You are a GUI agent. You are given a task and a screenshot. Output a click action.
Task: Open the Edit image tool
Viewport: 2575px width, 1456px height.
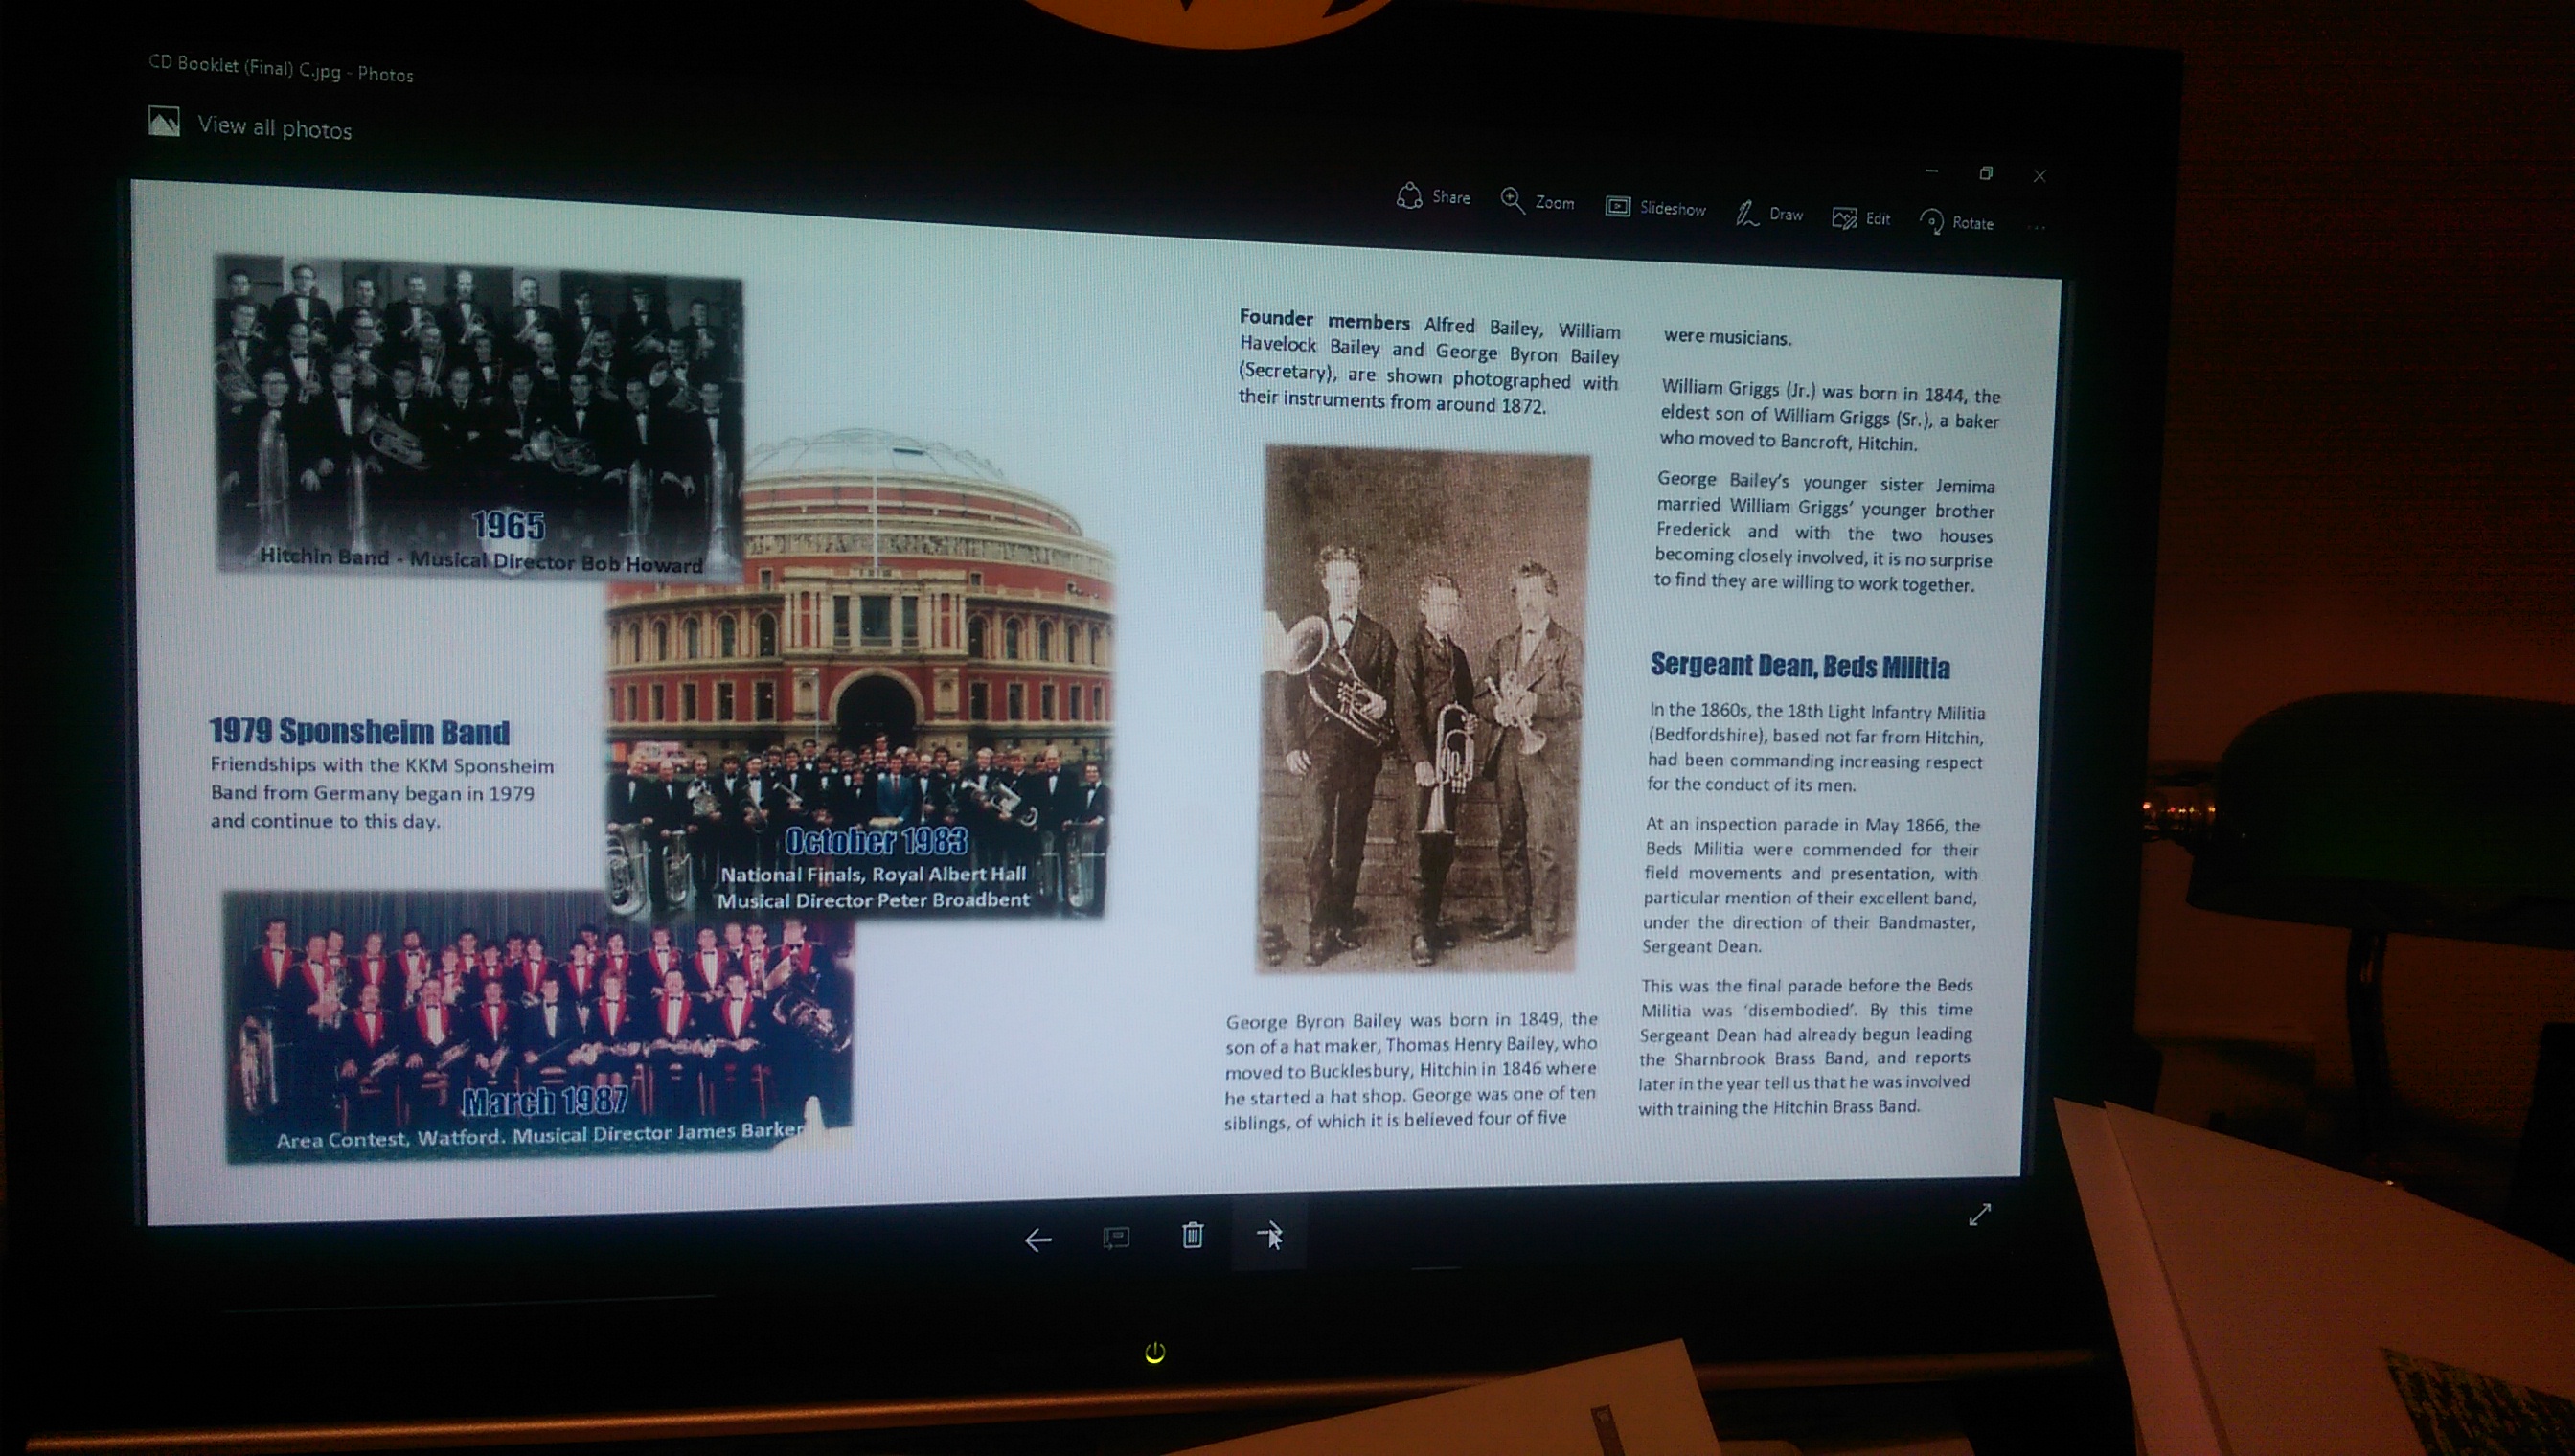(1844, 217)
